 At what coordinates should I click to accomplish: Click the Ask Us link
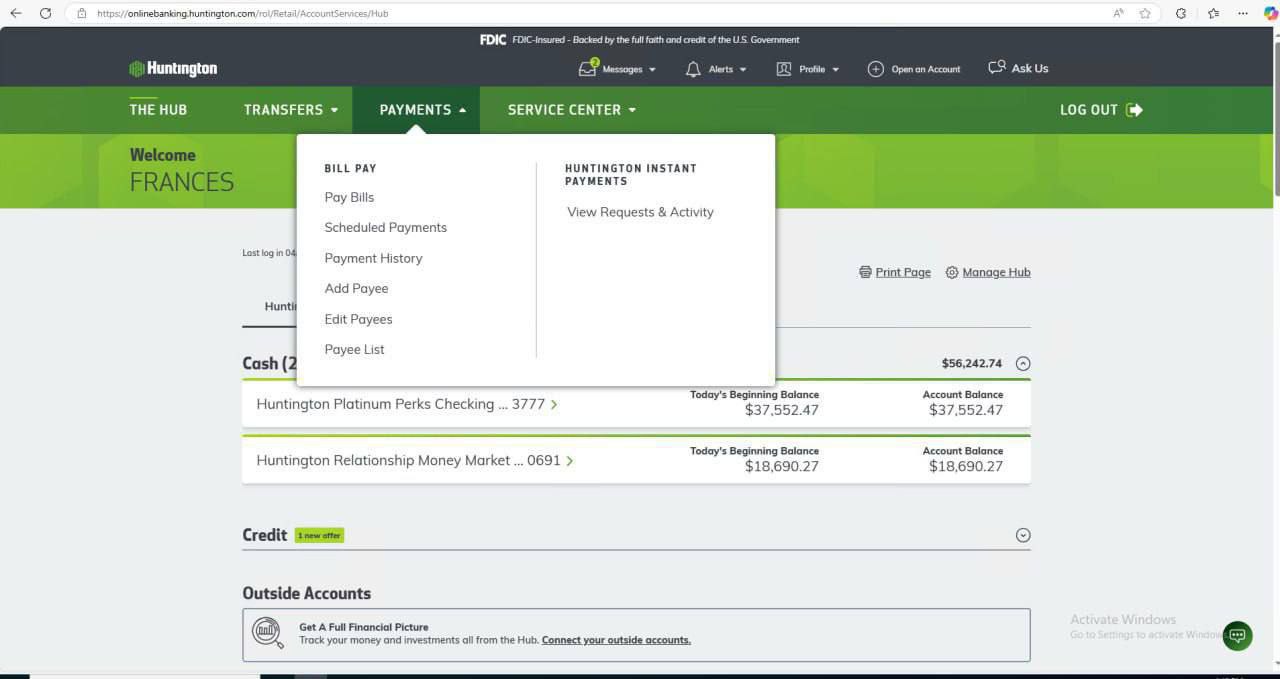point(1030,68)
